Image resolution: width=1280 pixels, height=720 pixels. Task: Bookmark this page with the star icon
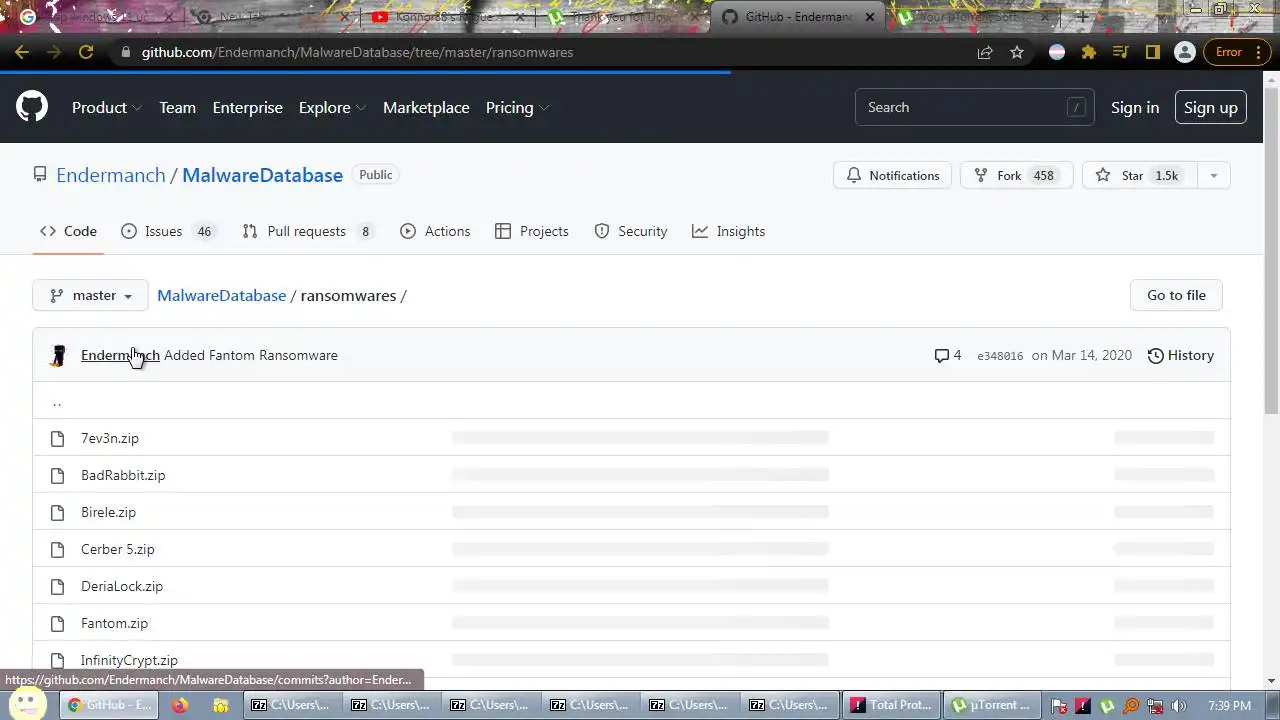point(1017,52)
